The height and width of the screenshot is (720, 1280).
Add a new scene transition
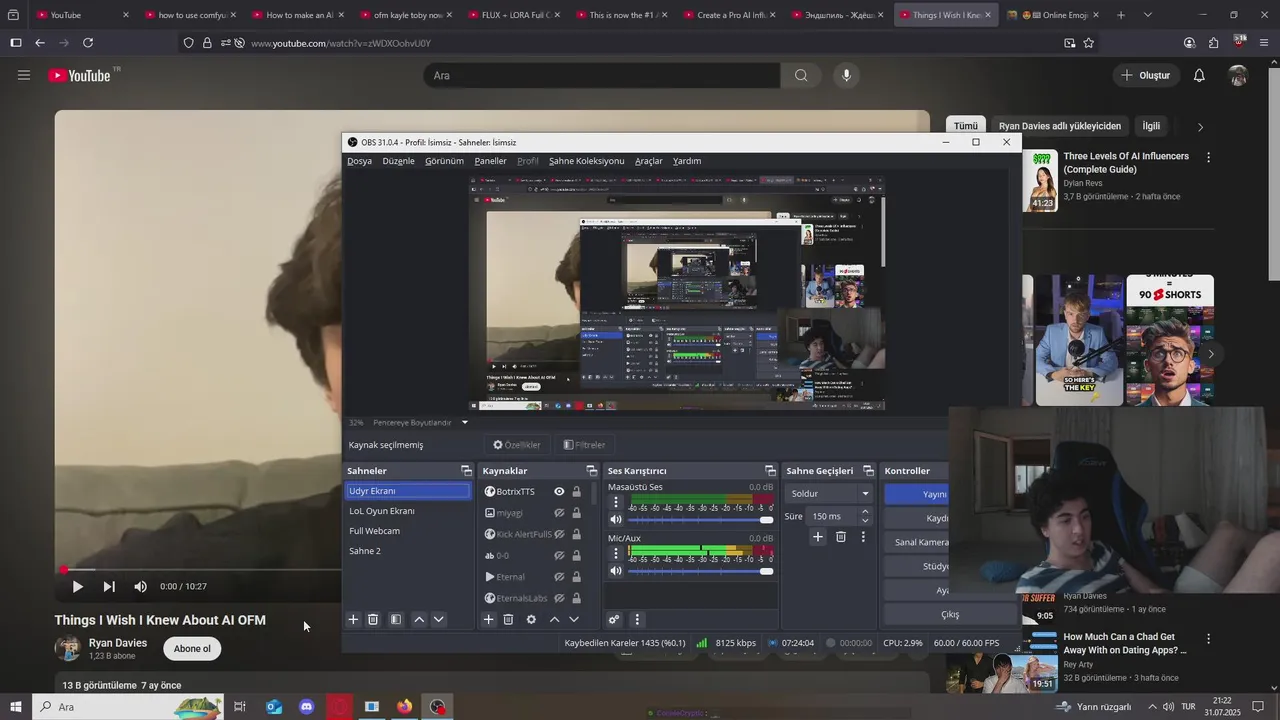[x=818, y=537]
